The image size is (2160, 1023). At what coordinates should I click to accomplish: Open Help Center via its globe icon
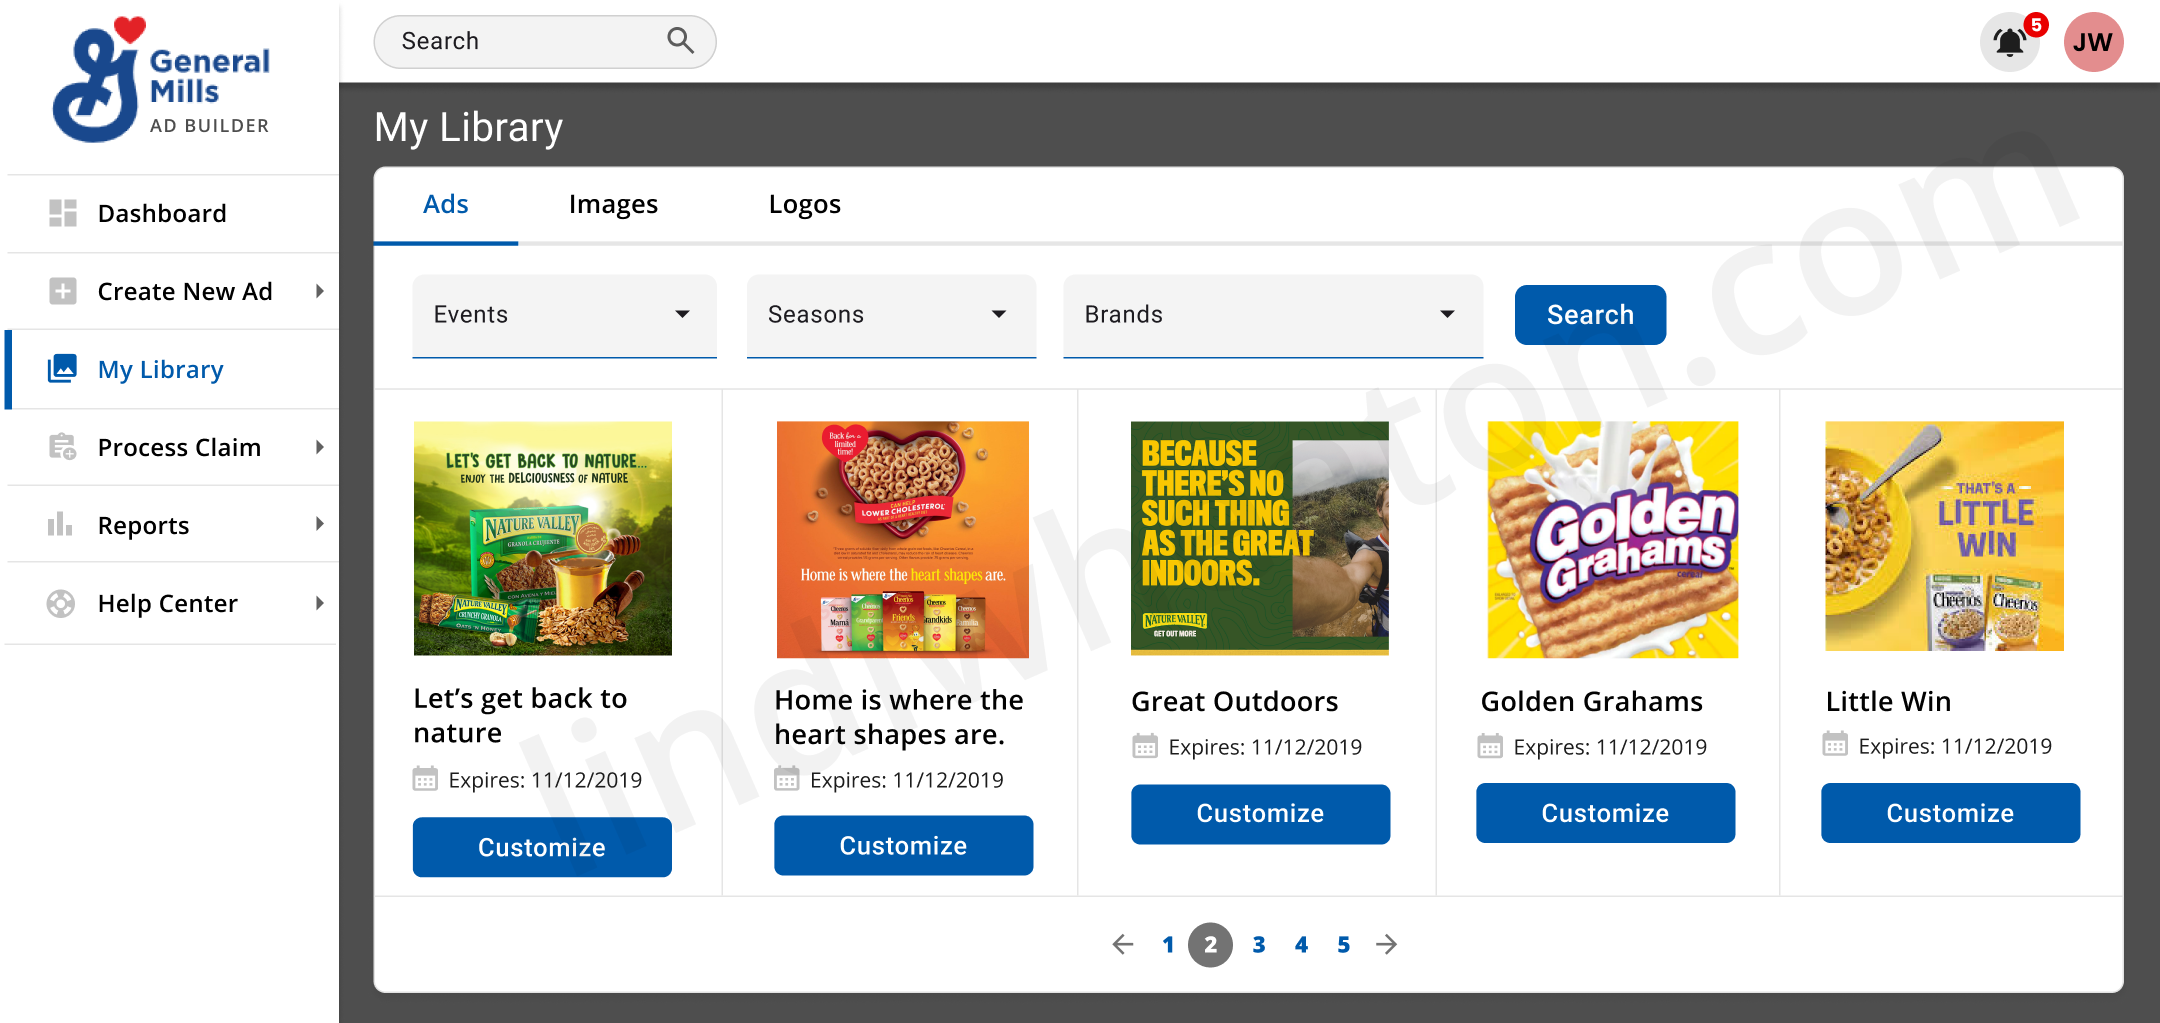point(63,602)
